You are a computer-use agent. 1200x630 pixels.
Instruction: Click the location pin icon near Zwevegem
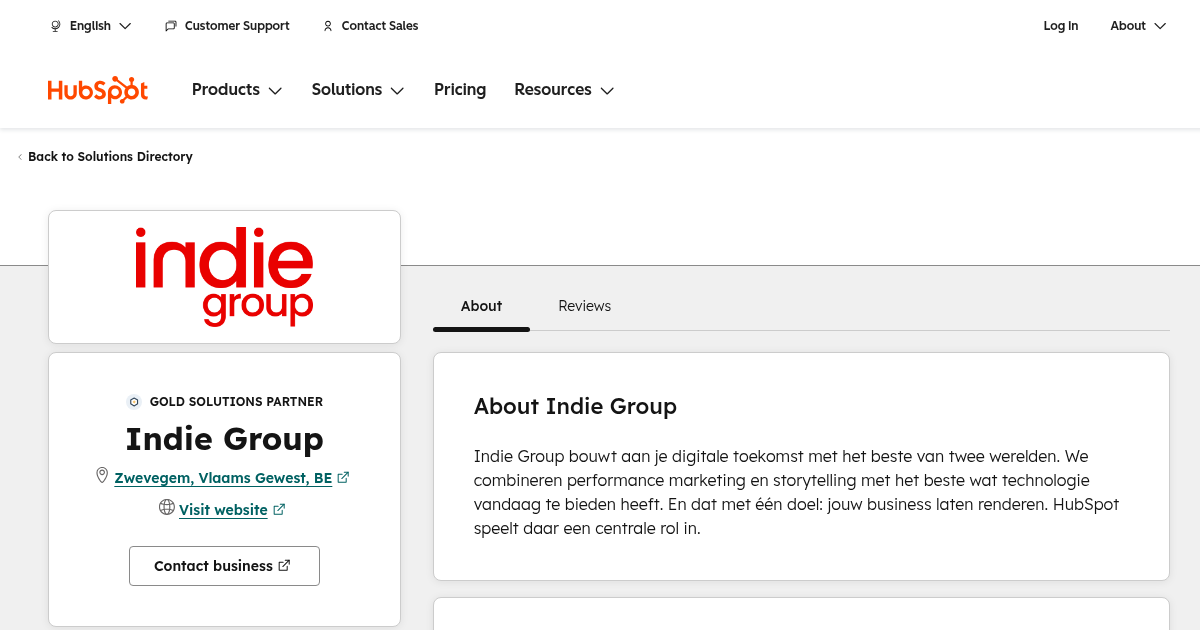click(x=102, y=476)
